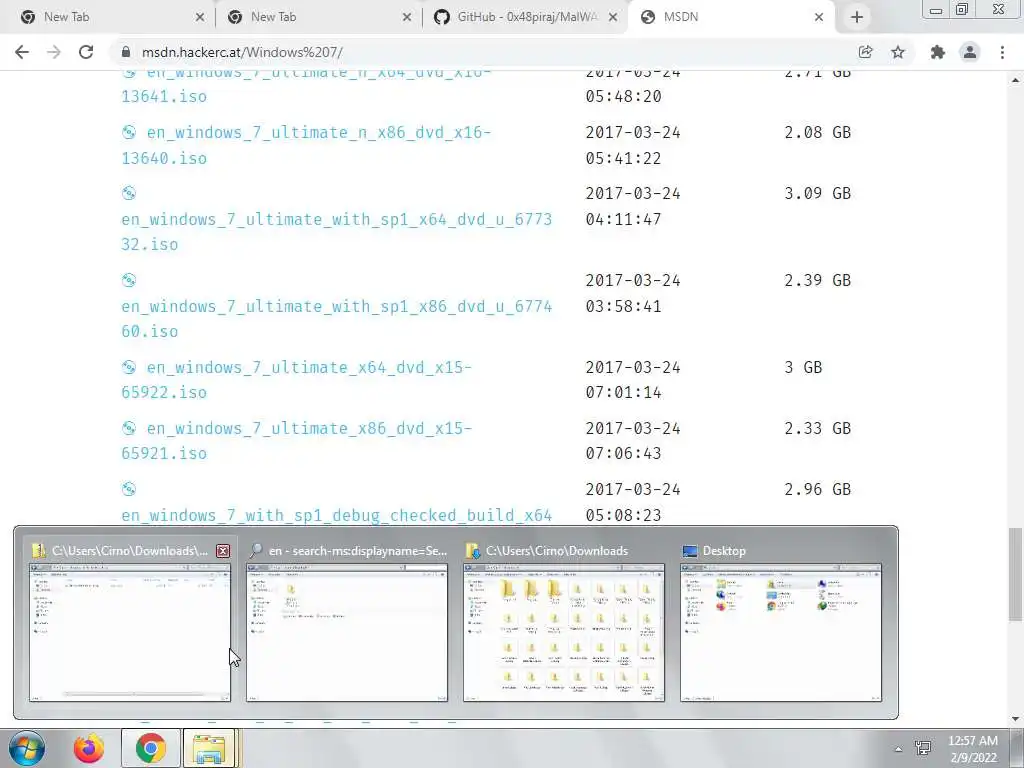Close the first explorer preview with red X

coord(223,551)
